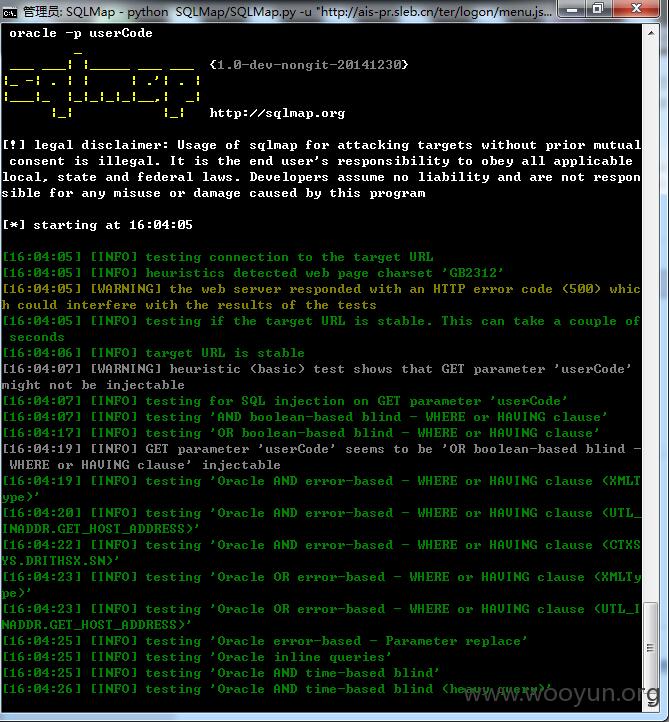Image resolution: width=669 pixels, height=722 pixels.
Task: Click heuristic (basic) test warning line
Action: click(x=318, y=377)
